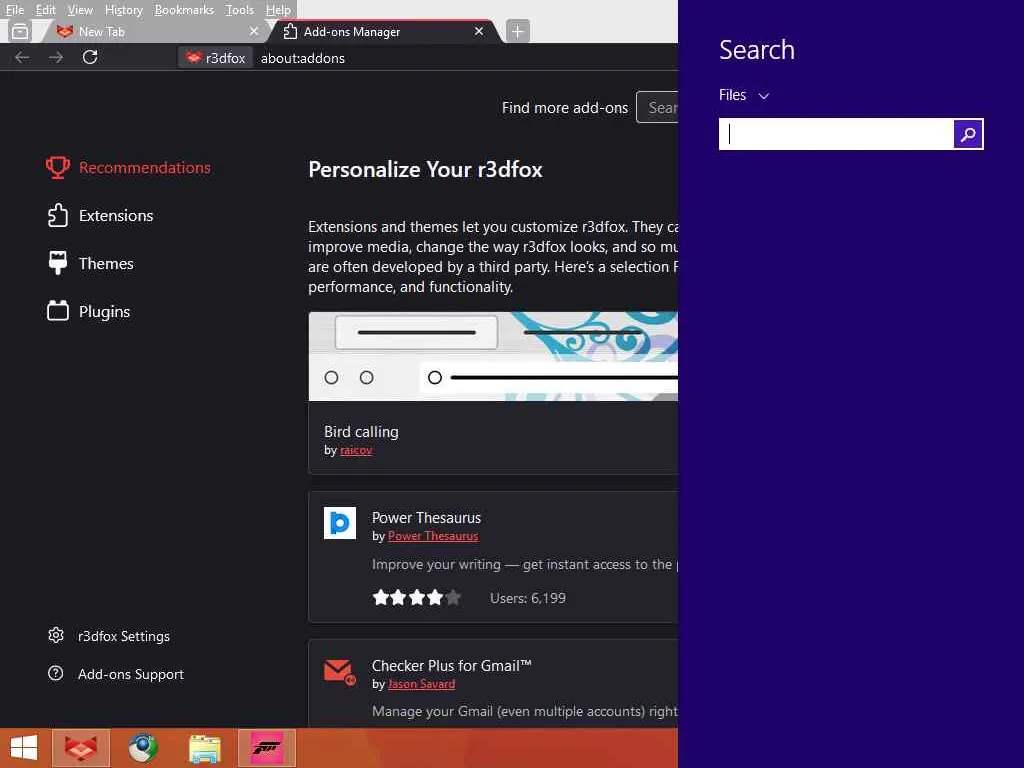Open the Bookmarks menu
The height and width of the screenshot is (768, 1024).
coord(184,10)
